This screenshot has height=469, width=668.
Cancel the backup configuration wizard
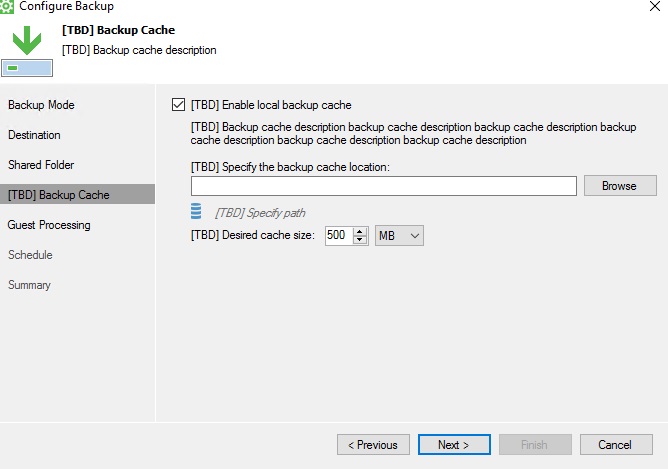(x=616, y=445)
